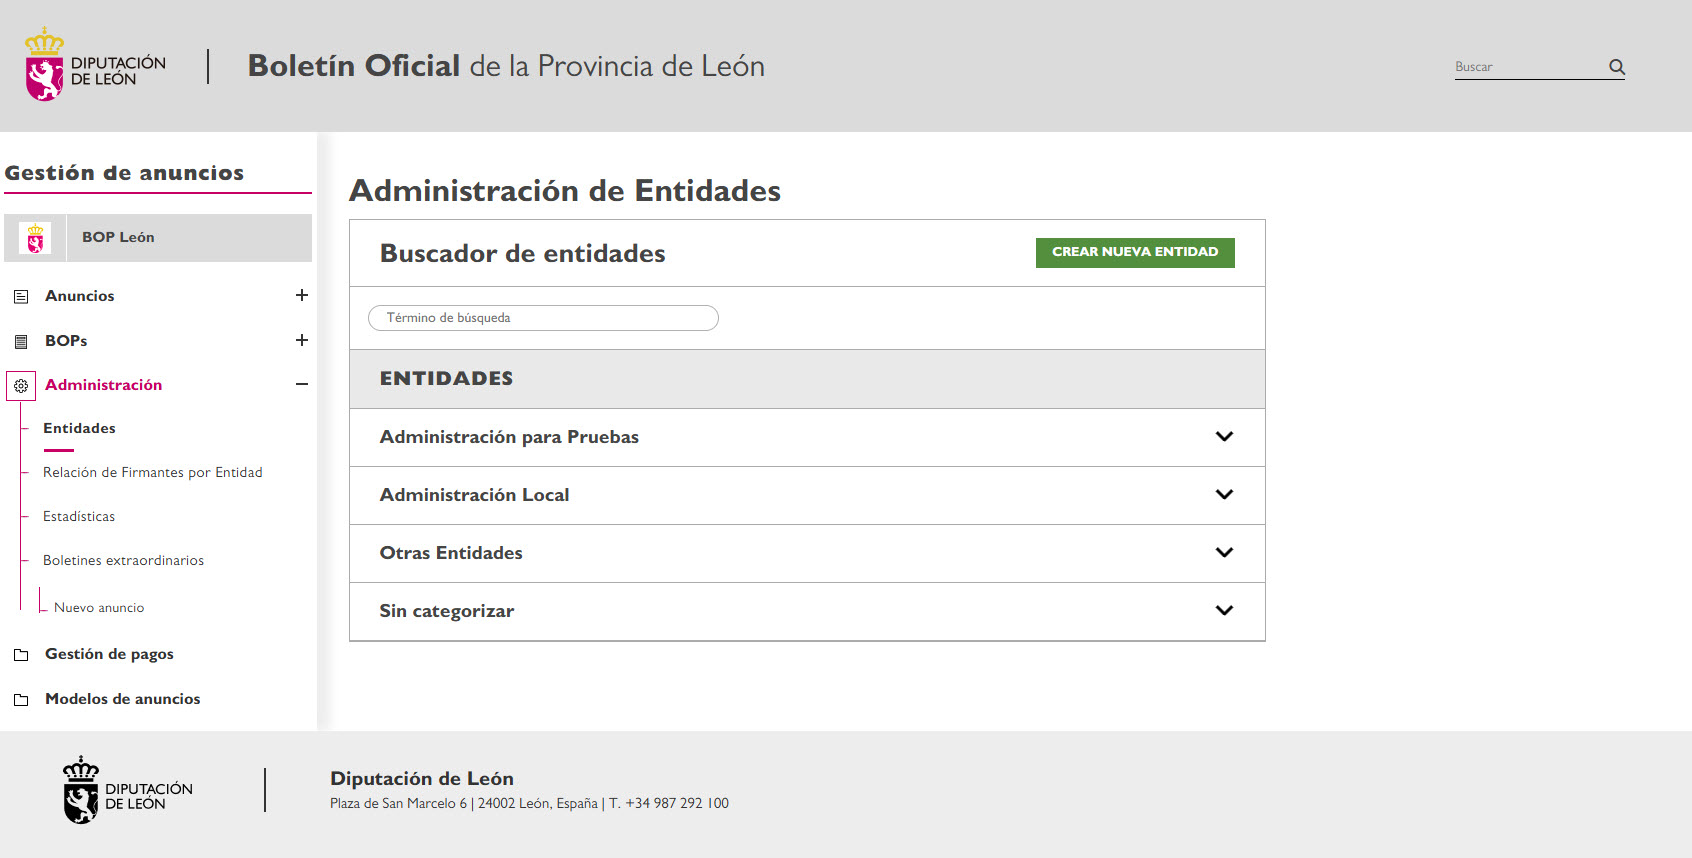Screen dimensions: 1692x858
Task: Click the BOPs document icon
Action: 21,342
